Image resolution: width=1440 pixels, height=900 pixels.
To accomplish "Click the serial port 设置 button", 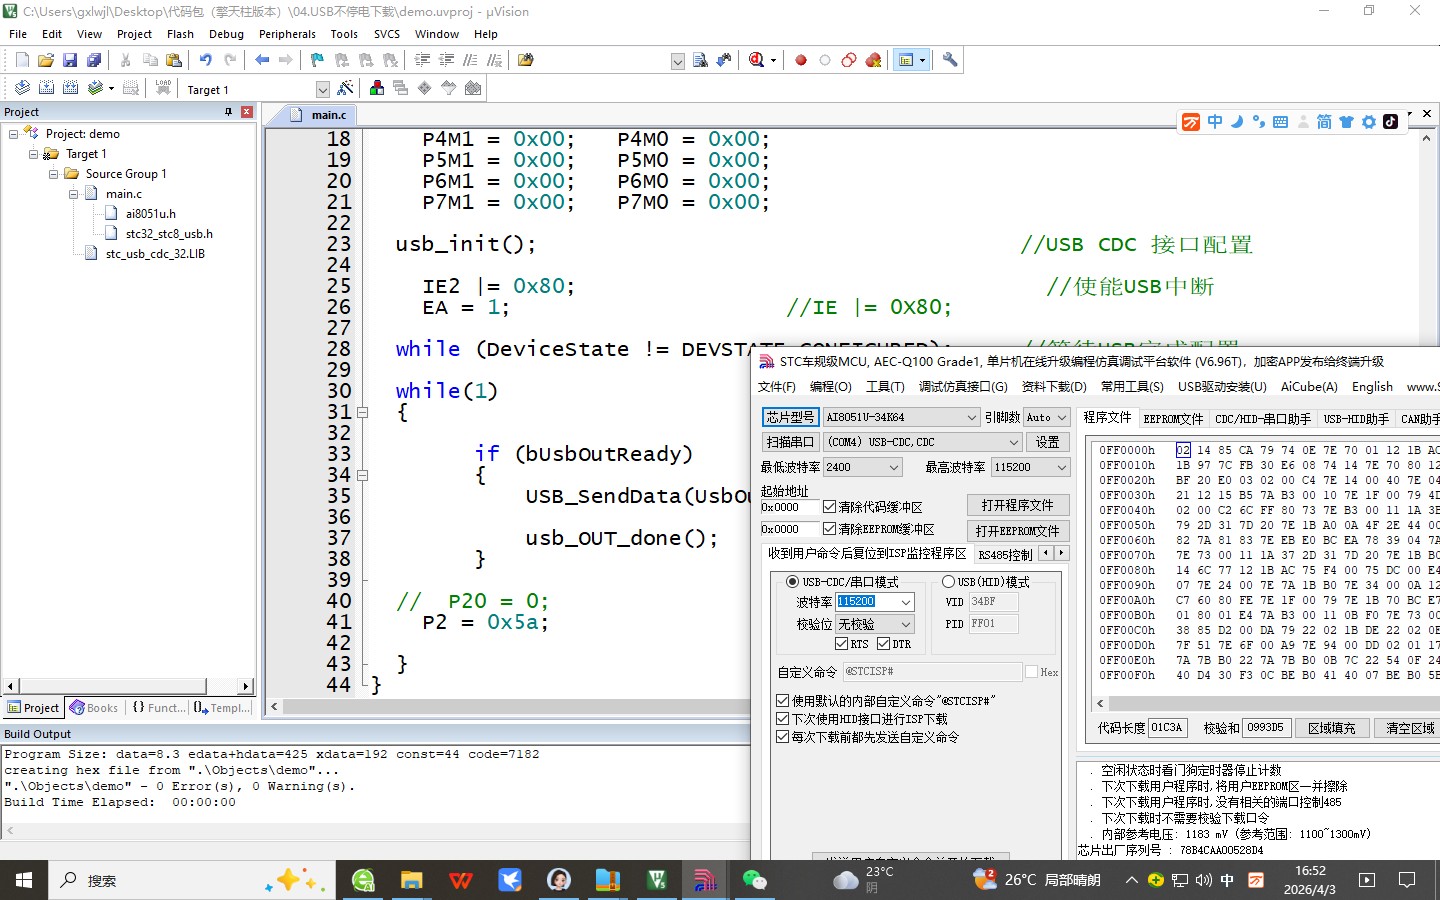I will click(x=1047, y=442).
